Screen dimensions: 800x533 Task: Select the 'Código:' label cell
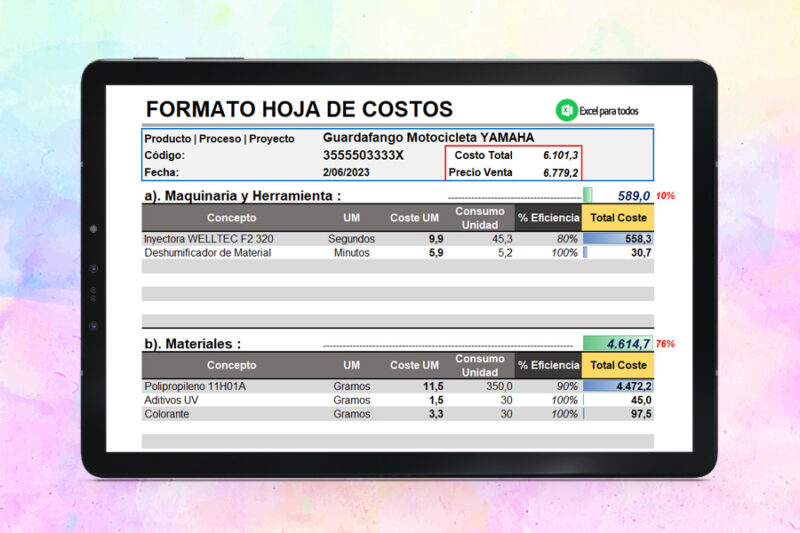tap(164, 155)
